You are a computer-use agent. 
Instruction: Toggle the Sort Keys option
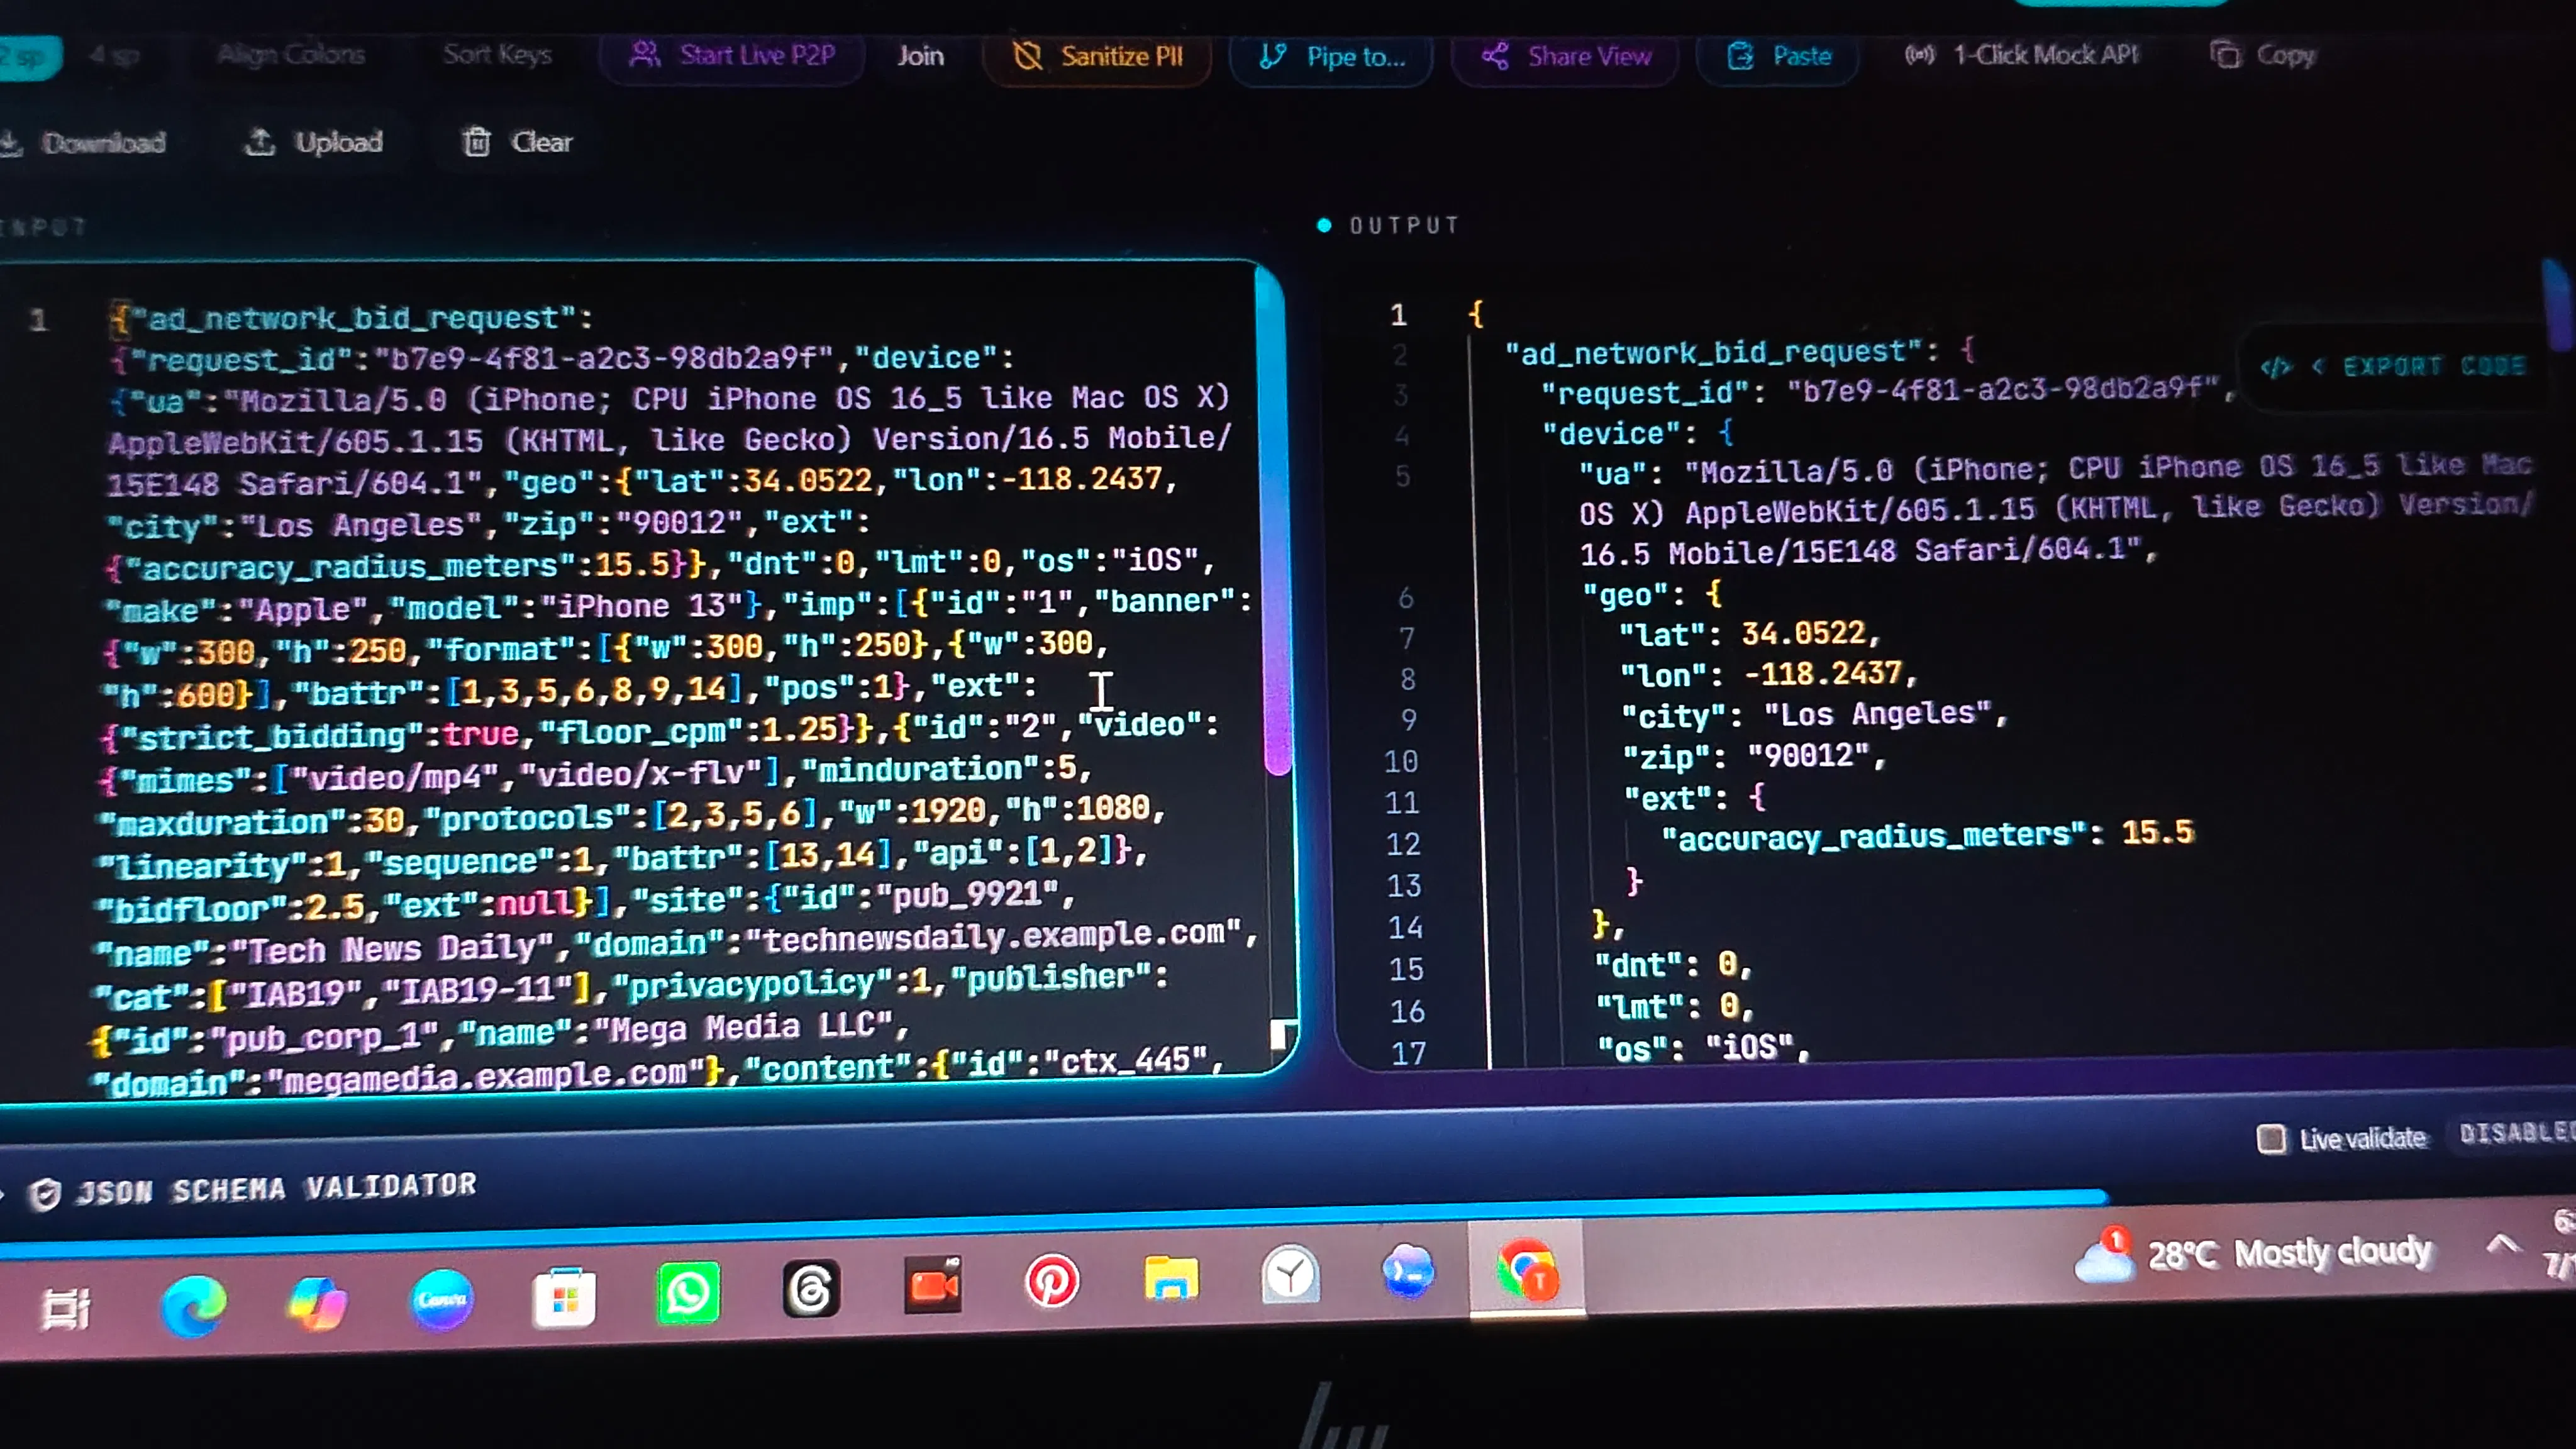pyautogui.click(x=497, y=54)
